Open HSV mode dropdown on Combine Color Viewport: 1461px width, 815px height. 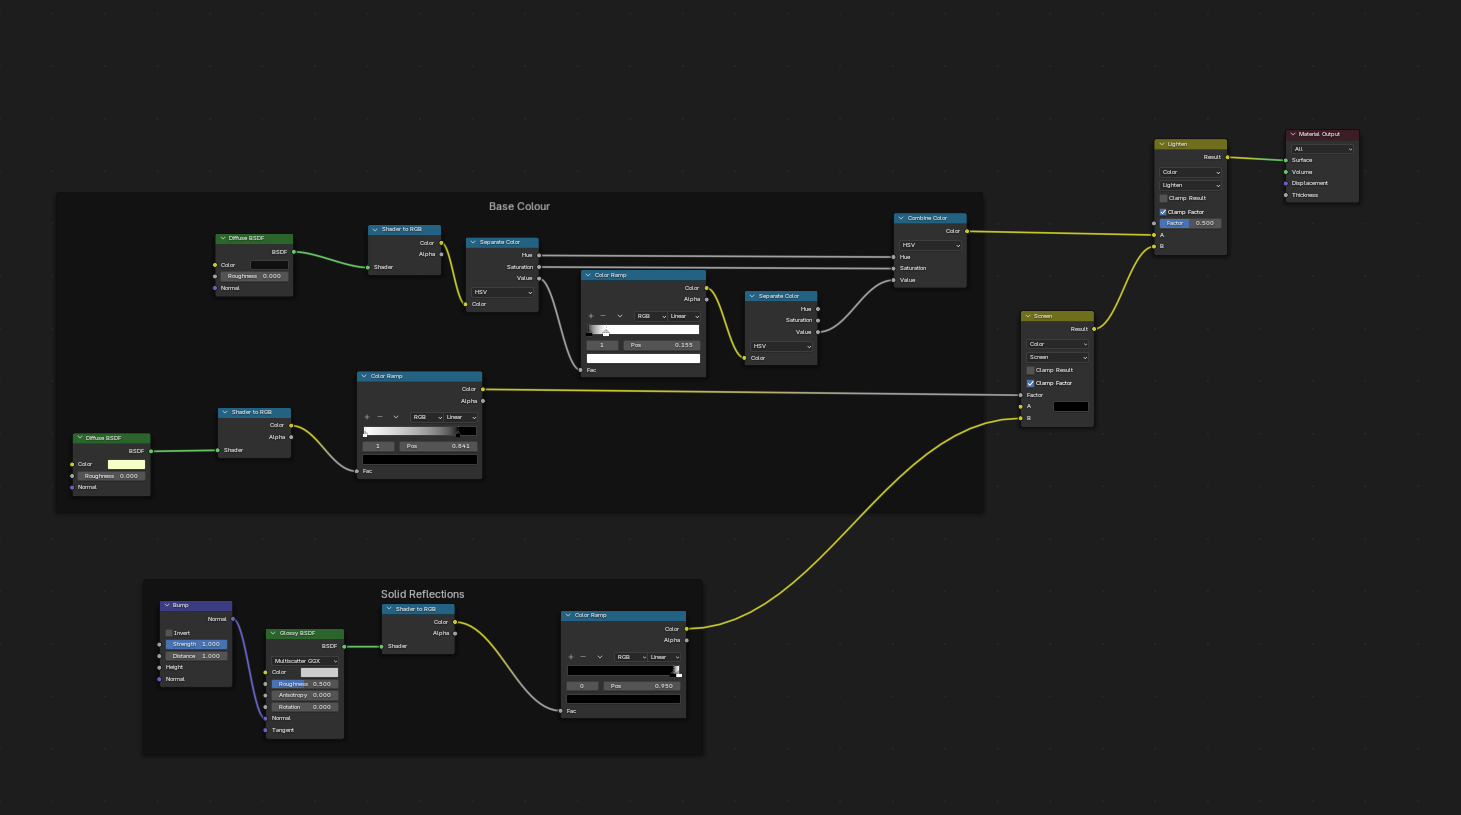[x=930, y=245]
